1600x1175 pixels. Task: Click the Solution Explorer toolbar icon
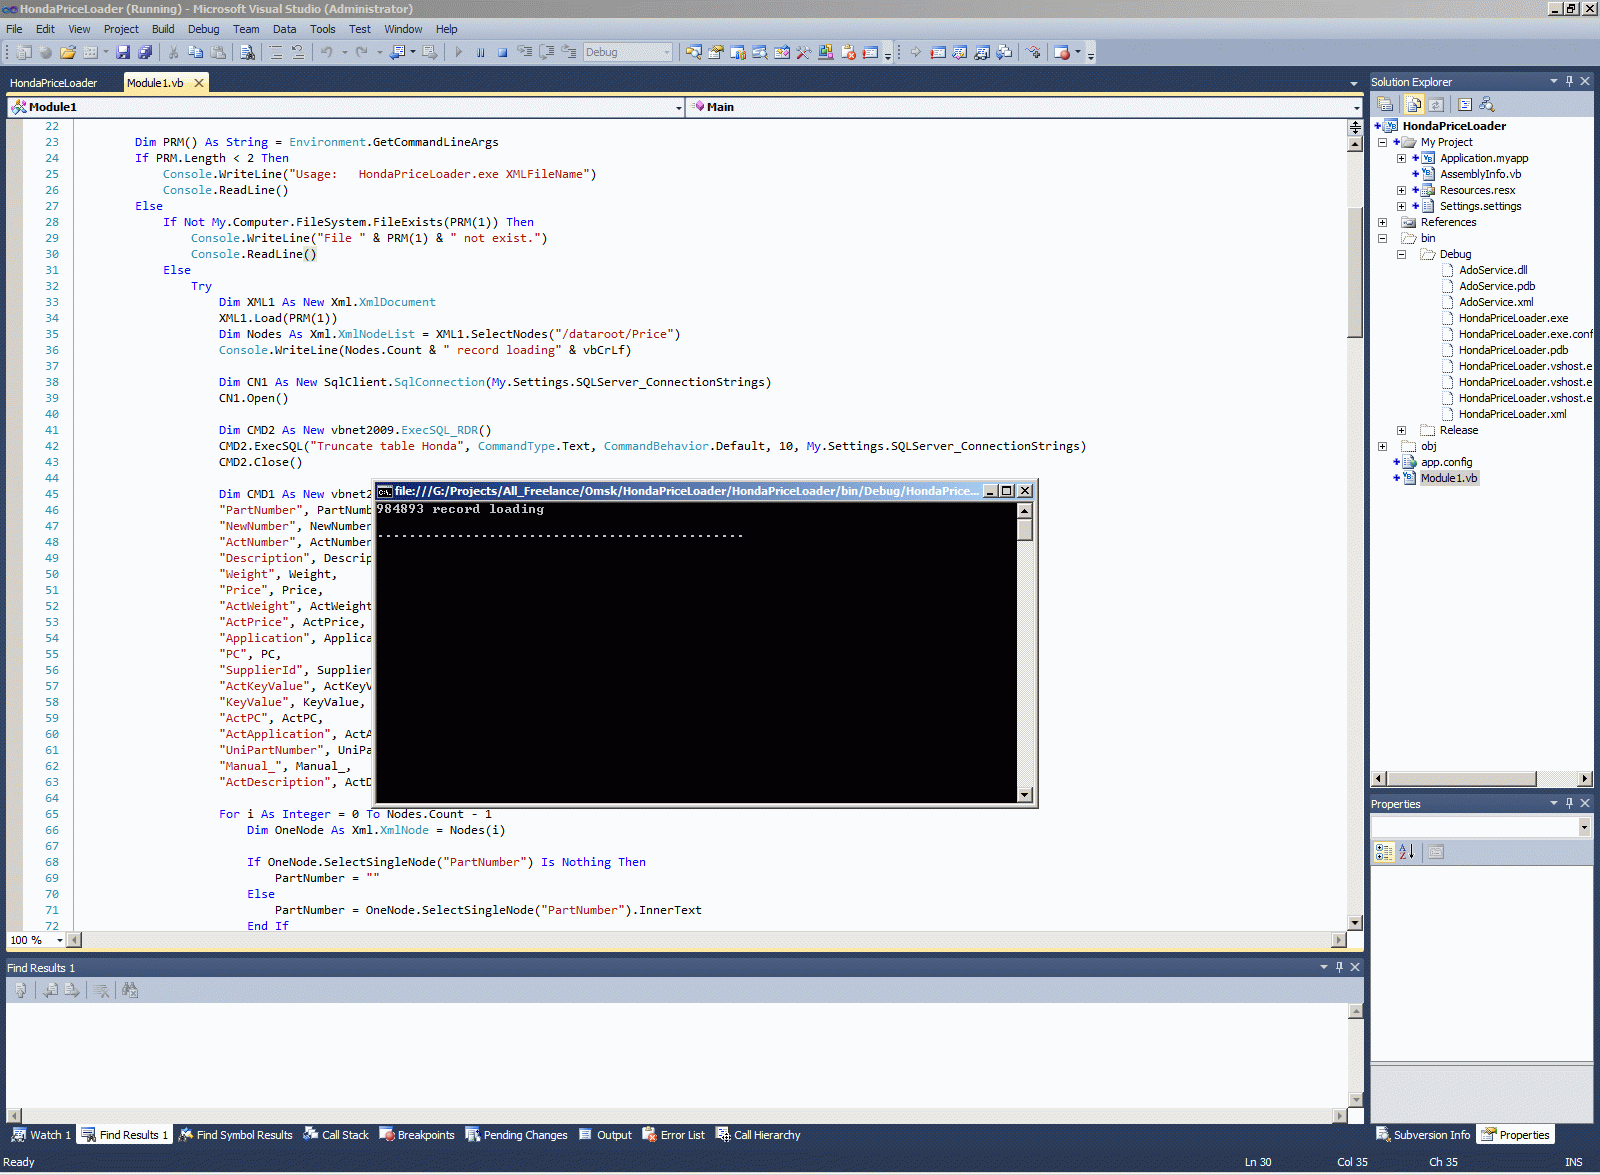[694, 52]
